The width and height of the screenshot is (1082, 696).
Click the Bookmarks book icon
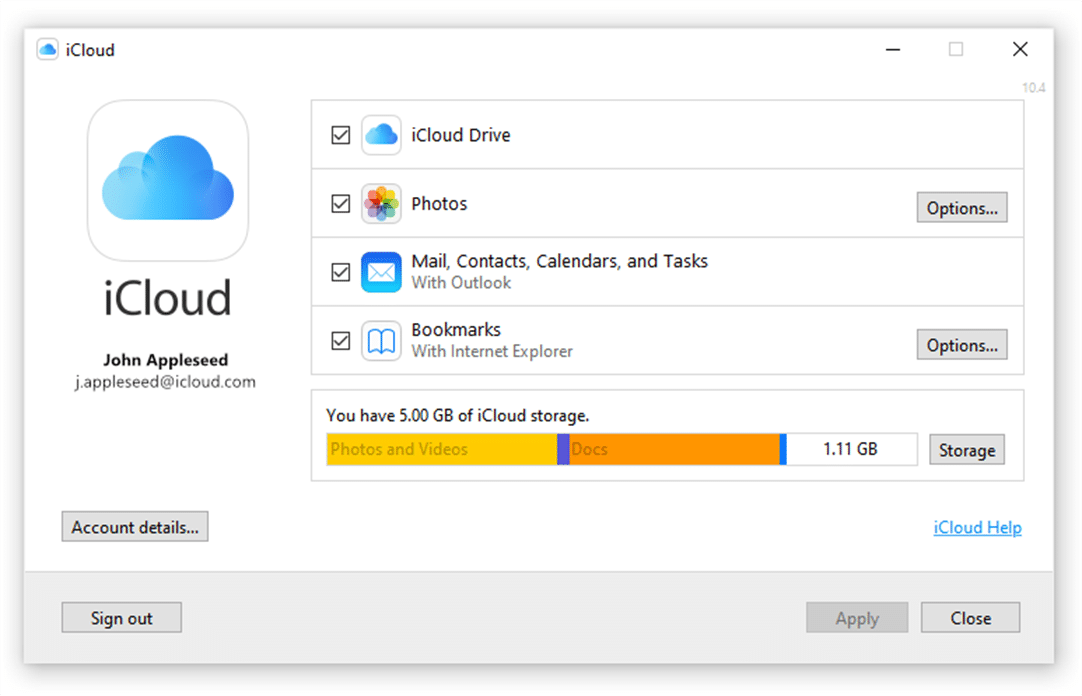pyautogui.click(x=381, y=341)
